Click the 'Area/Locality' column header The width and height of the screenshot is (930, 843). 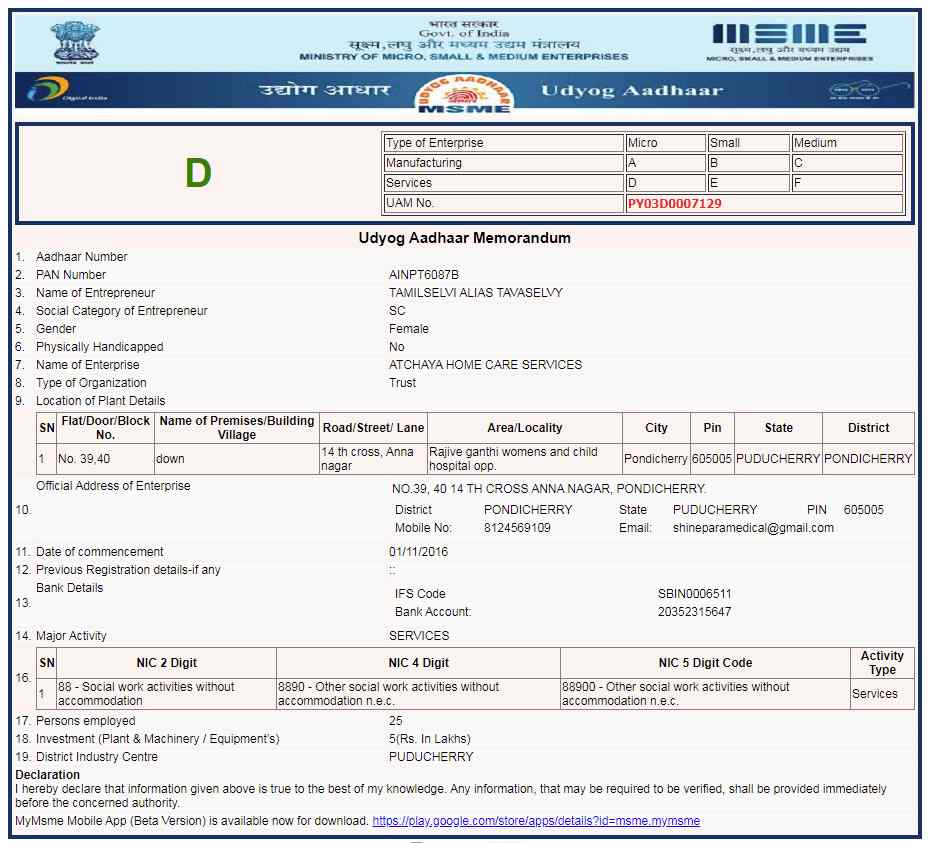point(524,428)
